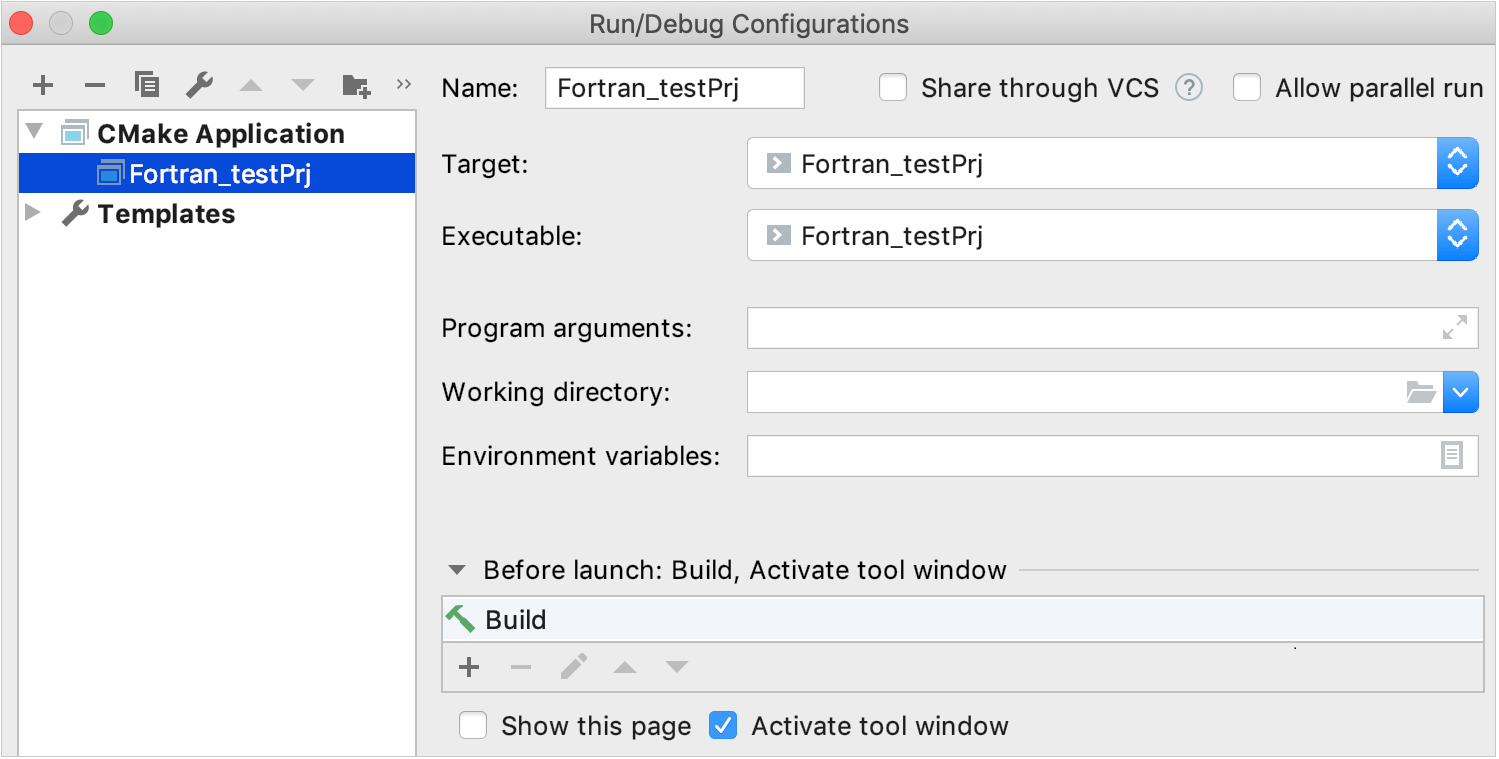The width and height of the screenshot is (1499, 759).
Task: Add a new before-launch task
Action: click(x=469, y=667)
